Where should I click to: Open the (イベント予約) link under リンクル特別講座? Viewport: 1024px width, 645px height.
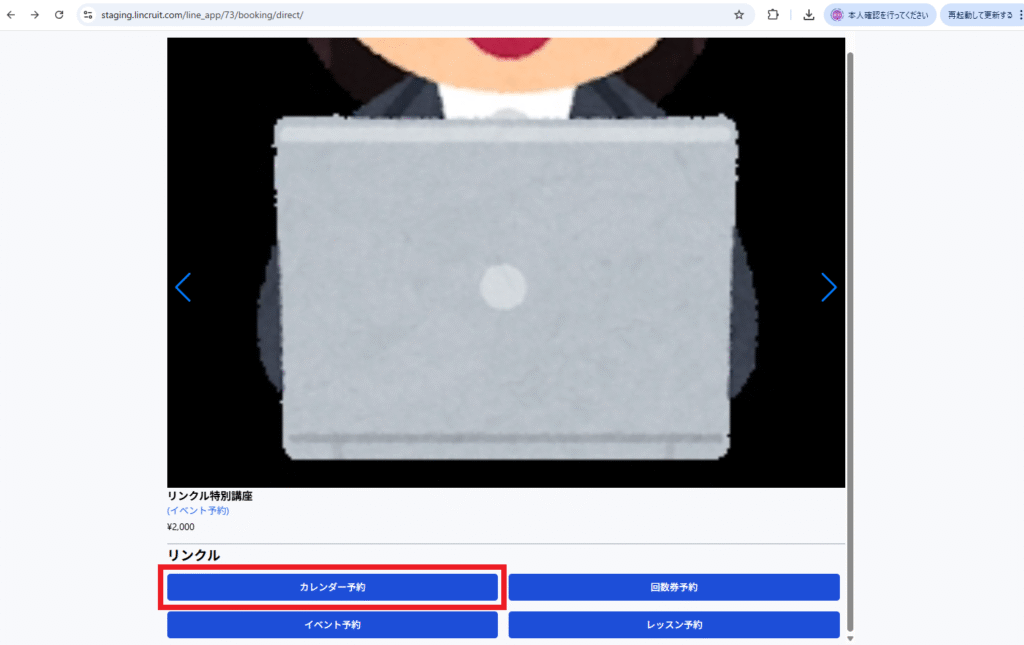(198, 511)
